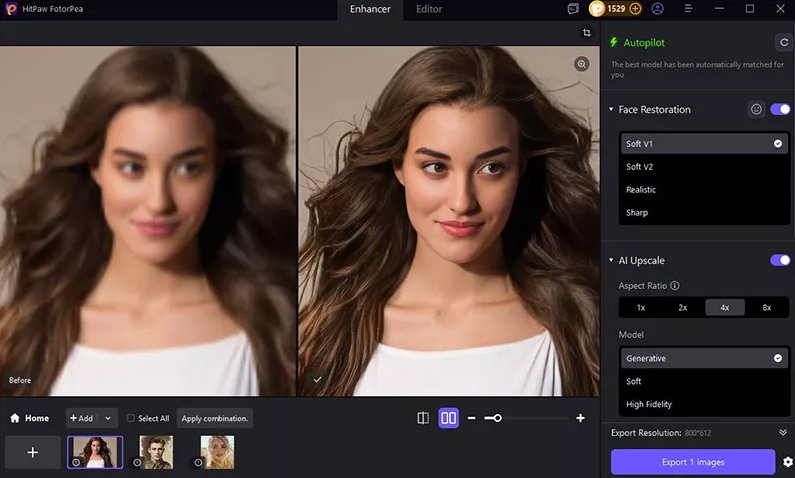Choose the Realistic face model
The height and width of the screenshot is (478, 795).
tap(704, 190)
